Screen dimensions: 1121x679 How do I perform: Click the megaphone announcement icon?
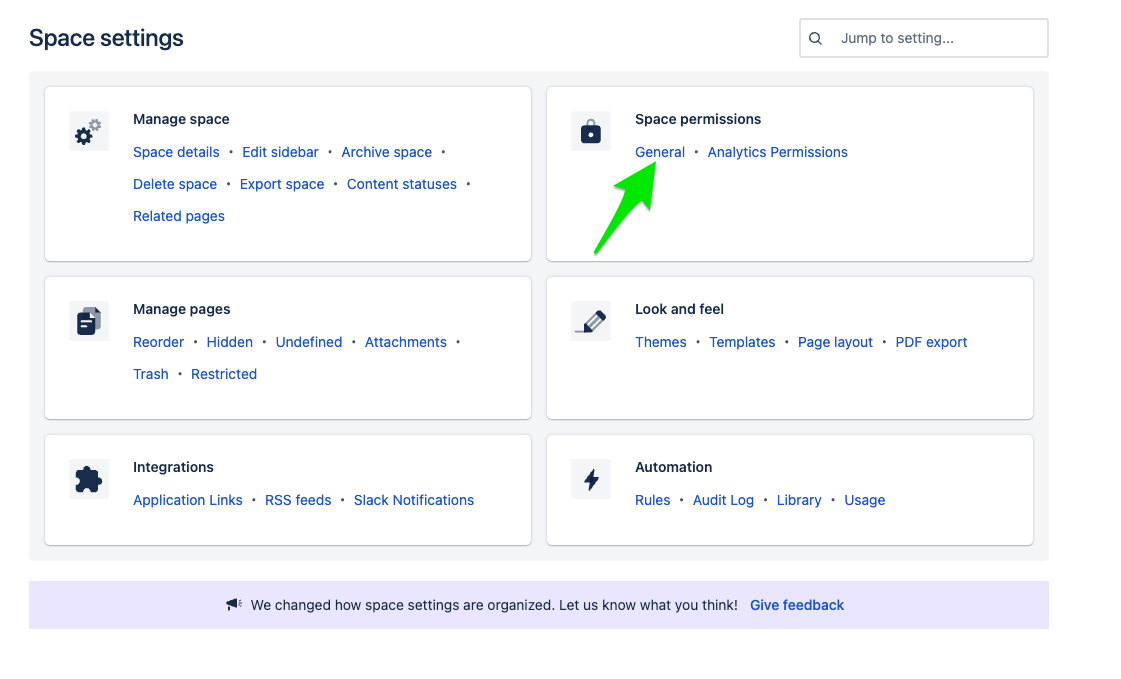coord(234,605)
